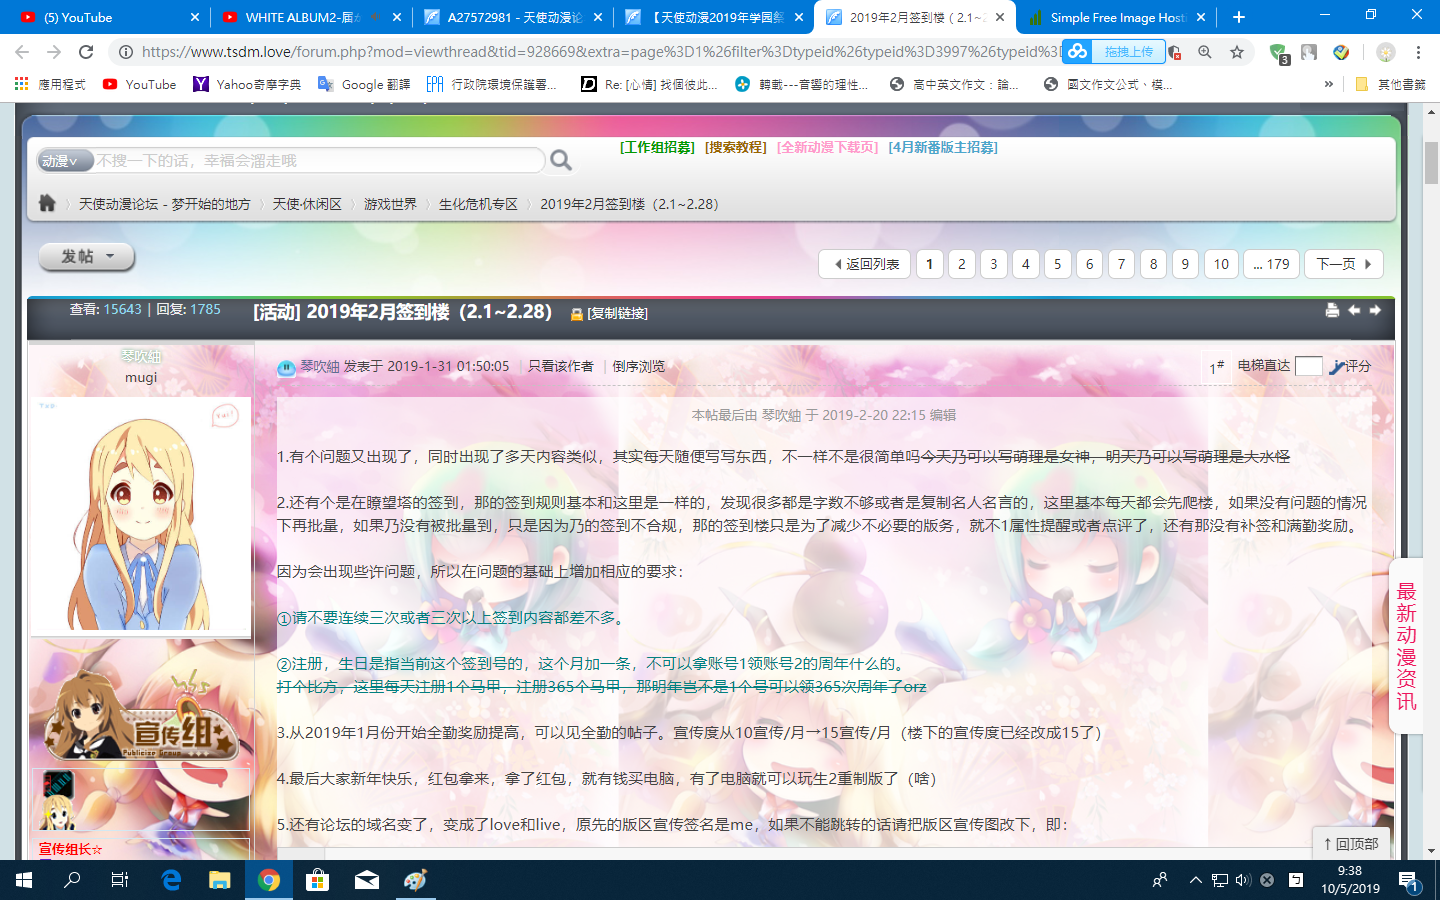Click 倒序浏览 to reverse post order

coord(639,366)
